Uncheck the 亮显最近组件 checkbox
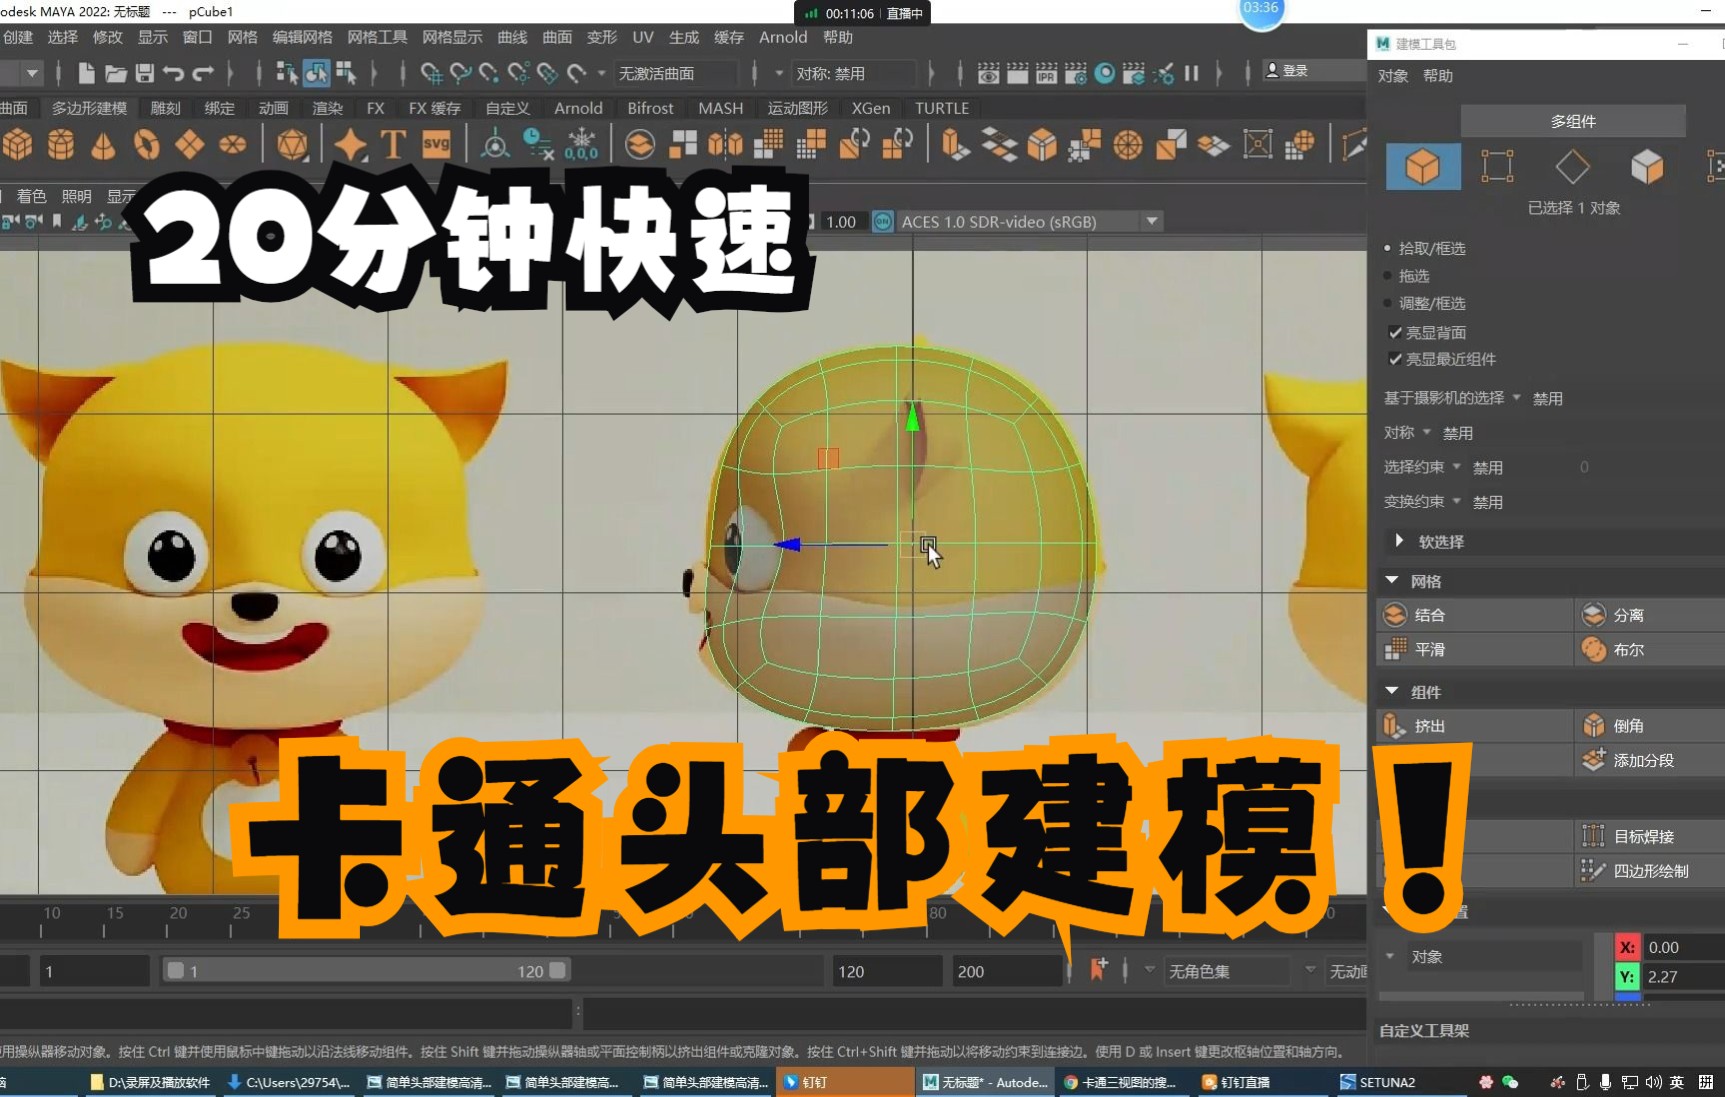Screen dimensions: 1725x1097 [1394, 360]
